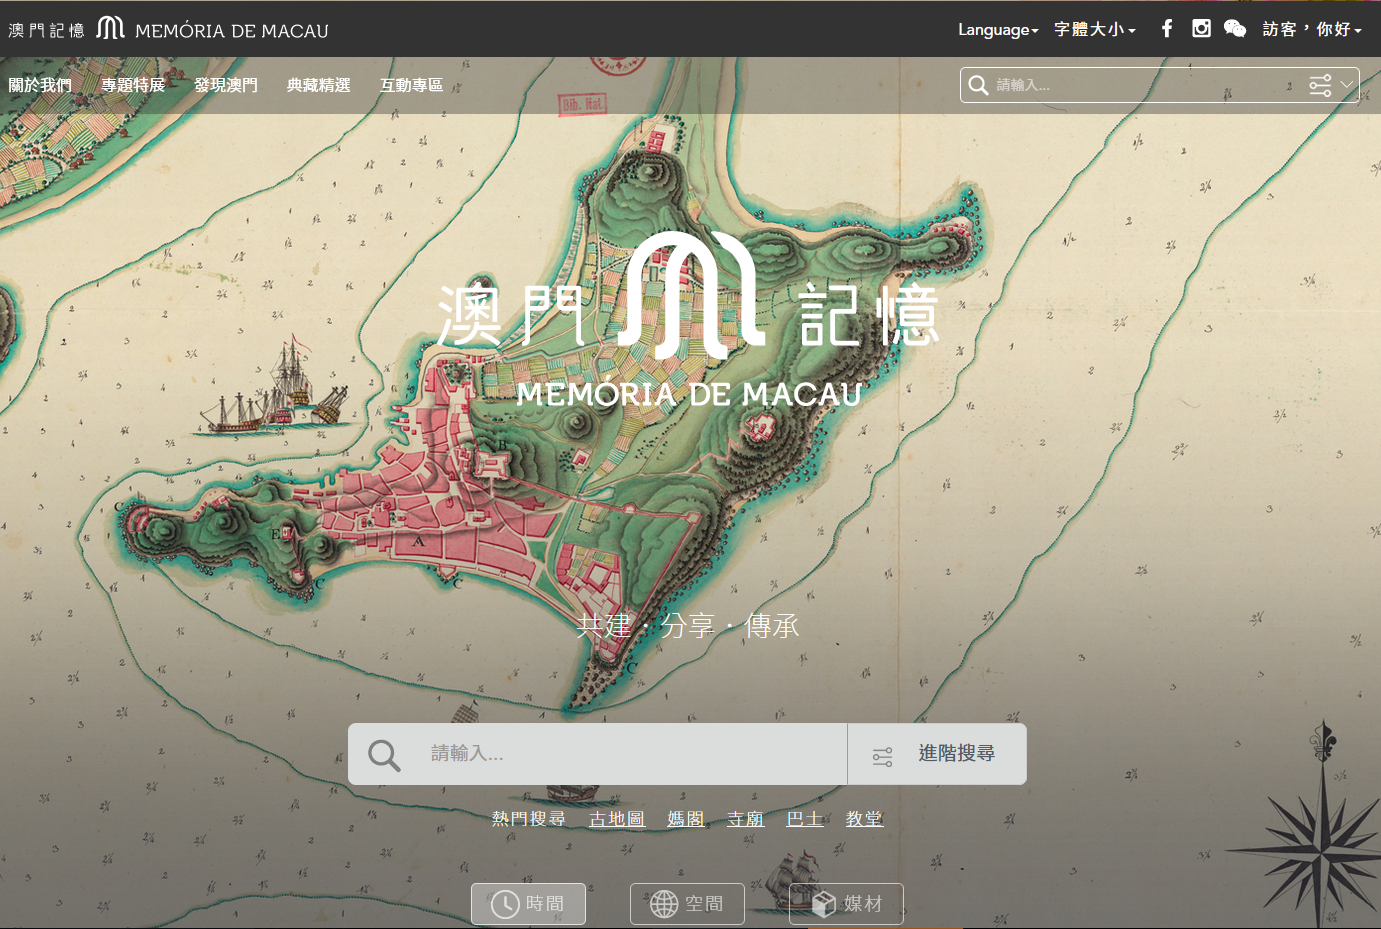Image resolution: width=1381 pixels, height=929 pixels.
Task: Open the Facebook page icon
Action: 1167,28
